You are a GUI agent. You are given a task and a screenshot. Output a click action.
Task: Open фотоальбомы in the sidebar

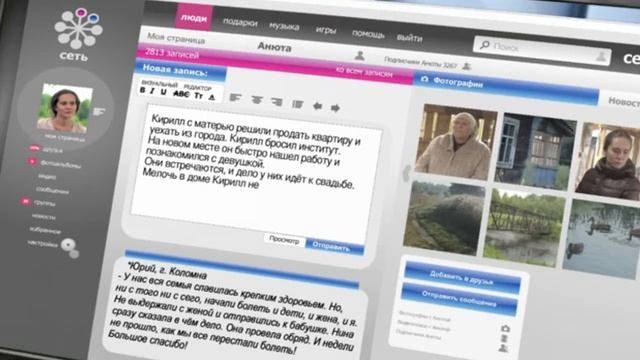click(x=60, y=164)
